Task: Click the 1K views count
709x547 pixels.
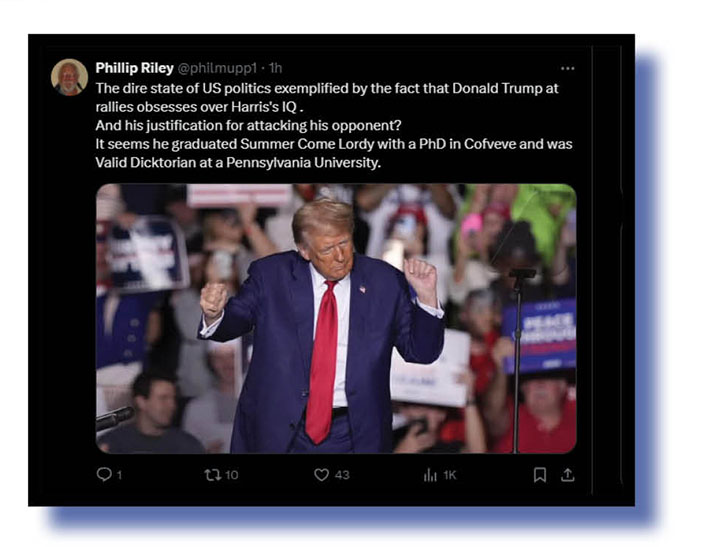Action: 450,475
